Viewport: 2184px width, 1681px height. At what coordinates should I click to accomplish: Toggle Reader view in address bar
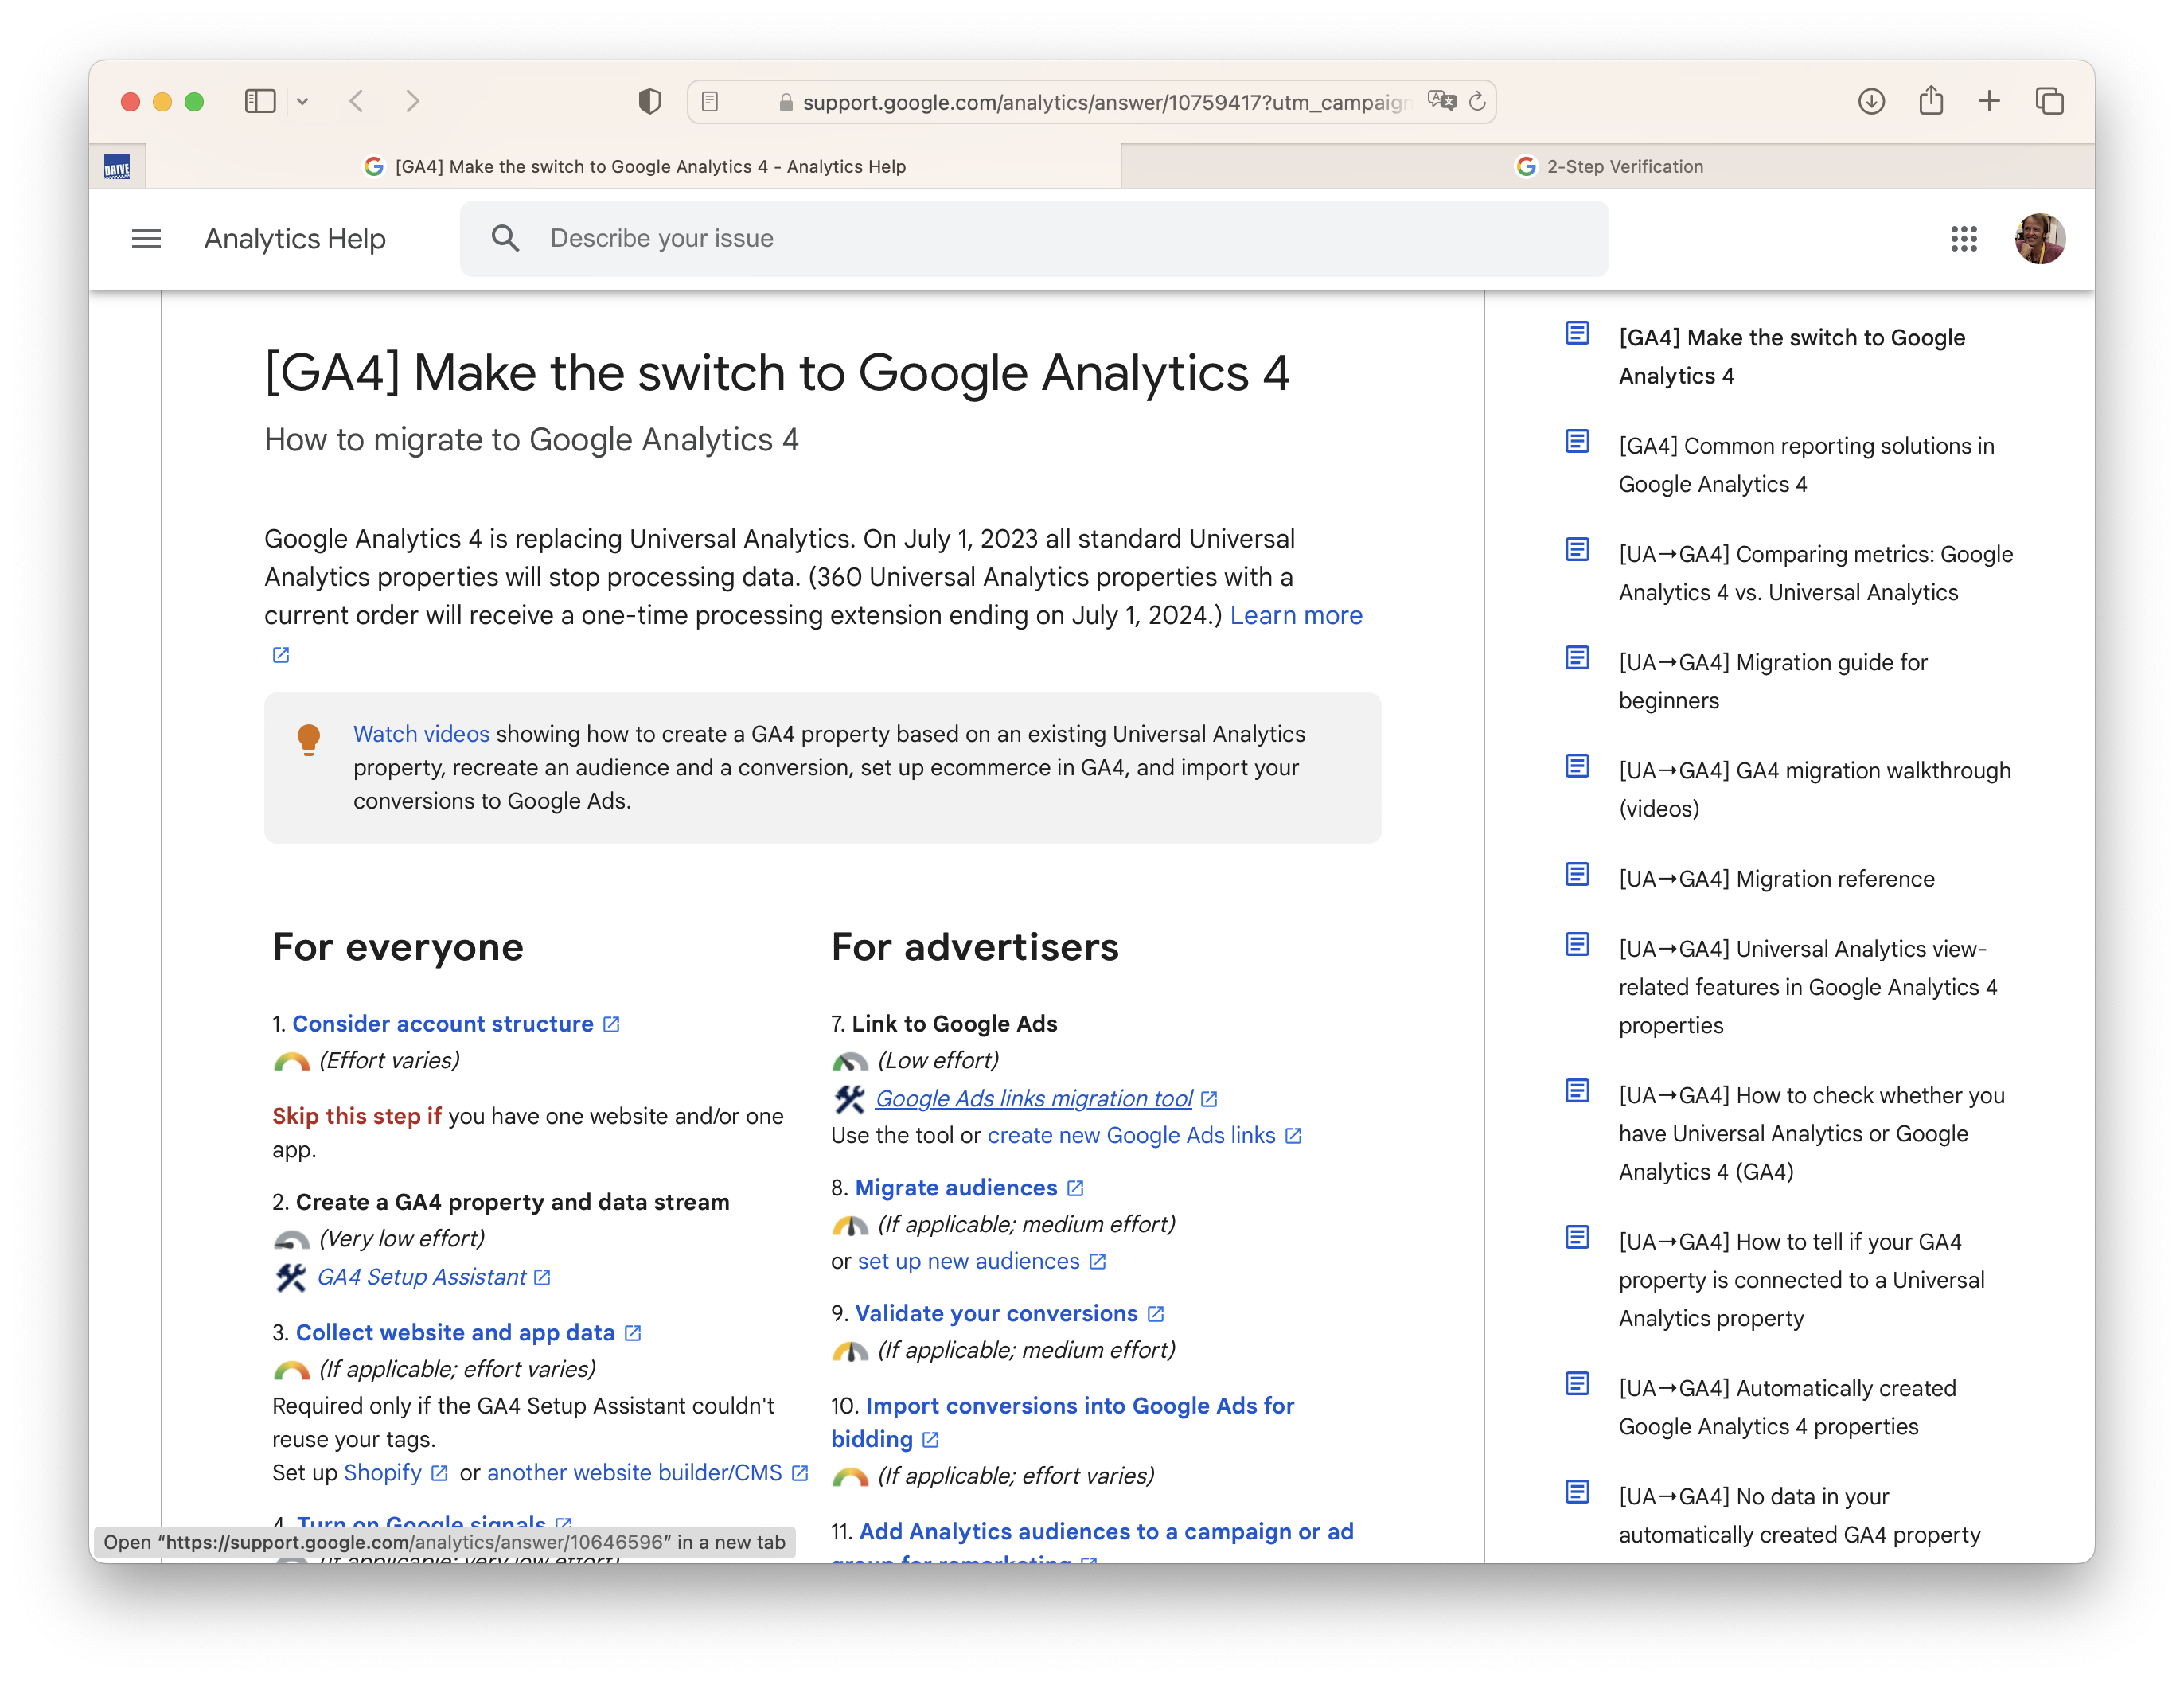tap(710, 102)
